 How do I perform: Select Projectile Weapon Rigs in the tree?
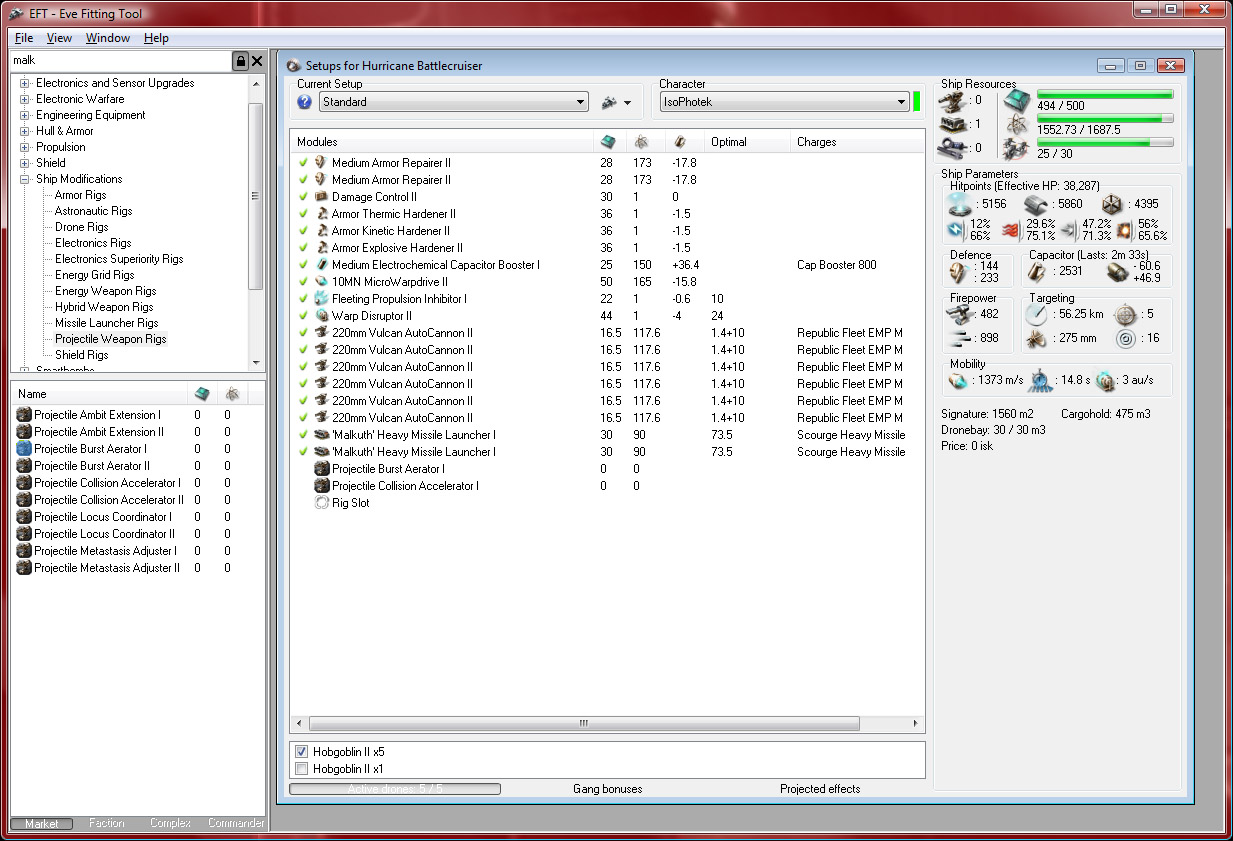tap(111, 339)
